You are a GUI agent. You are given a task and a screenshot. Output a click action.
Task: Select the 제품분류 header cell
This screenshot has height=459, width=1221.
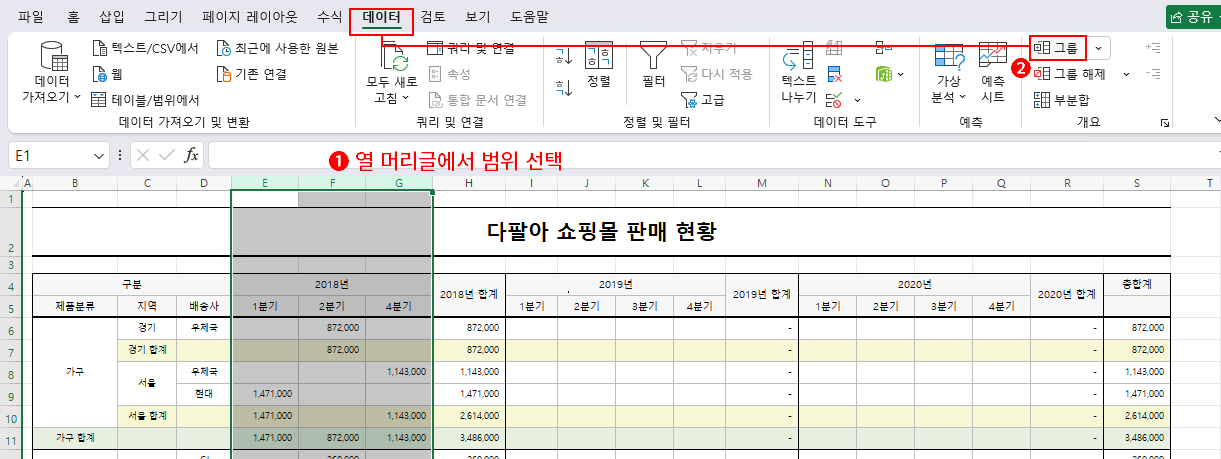75,305
